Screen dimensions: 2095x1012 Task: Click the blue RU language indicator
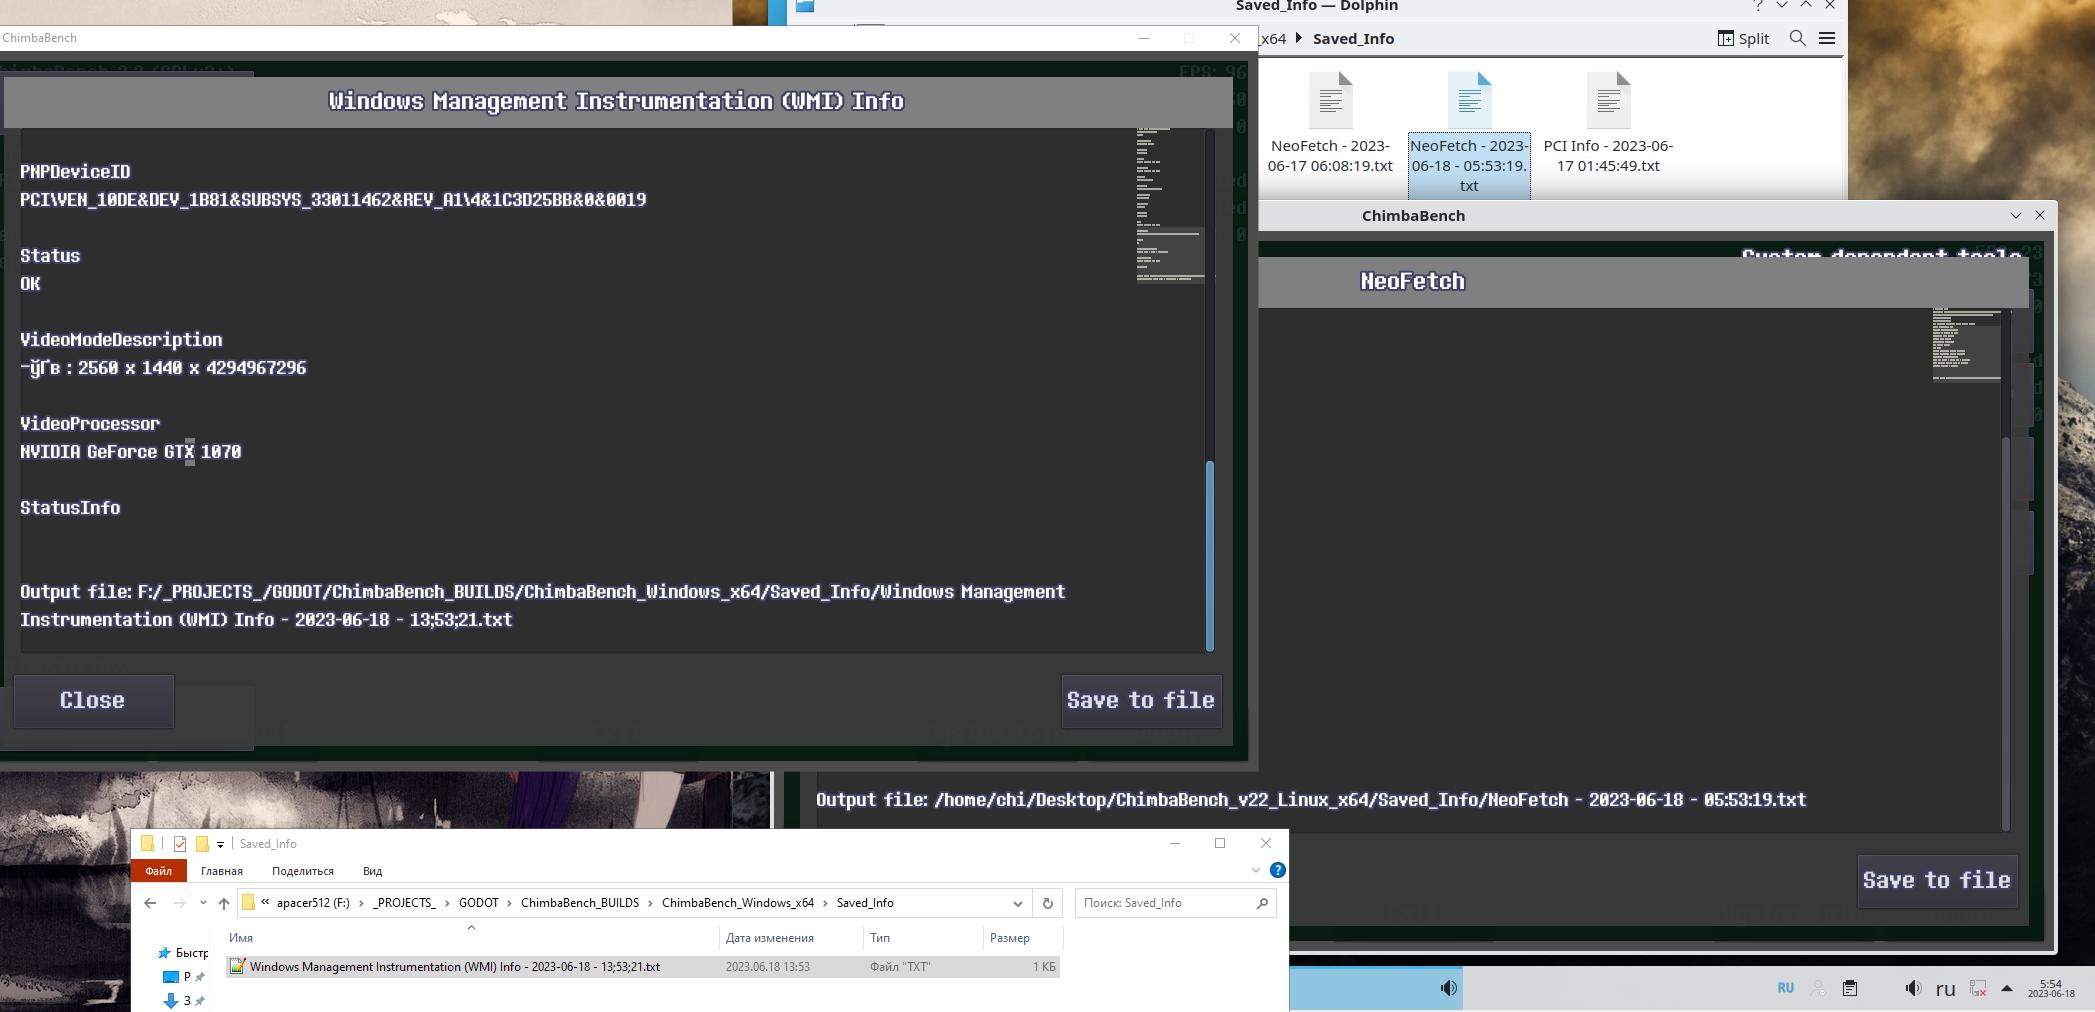pos(1785,988)
